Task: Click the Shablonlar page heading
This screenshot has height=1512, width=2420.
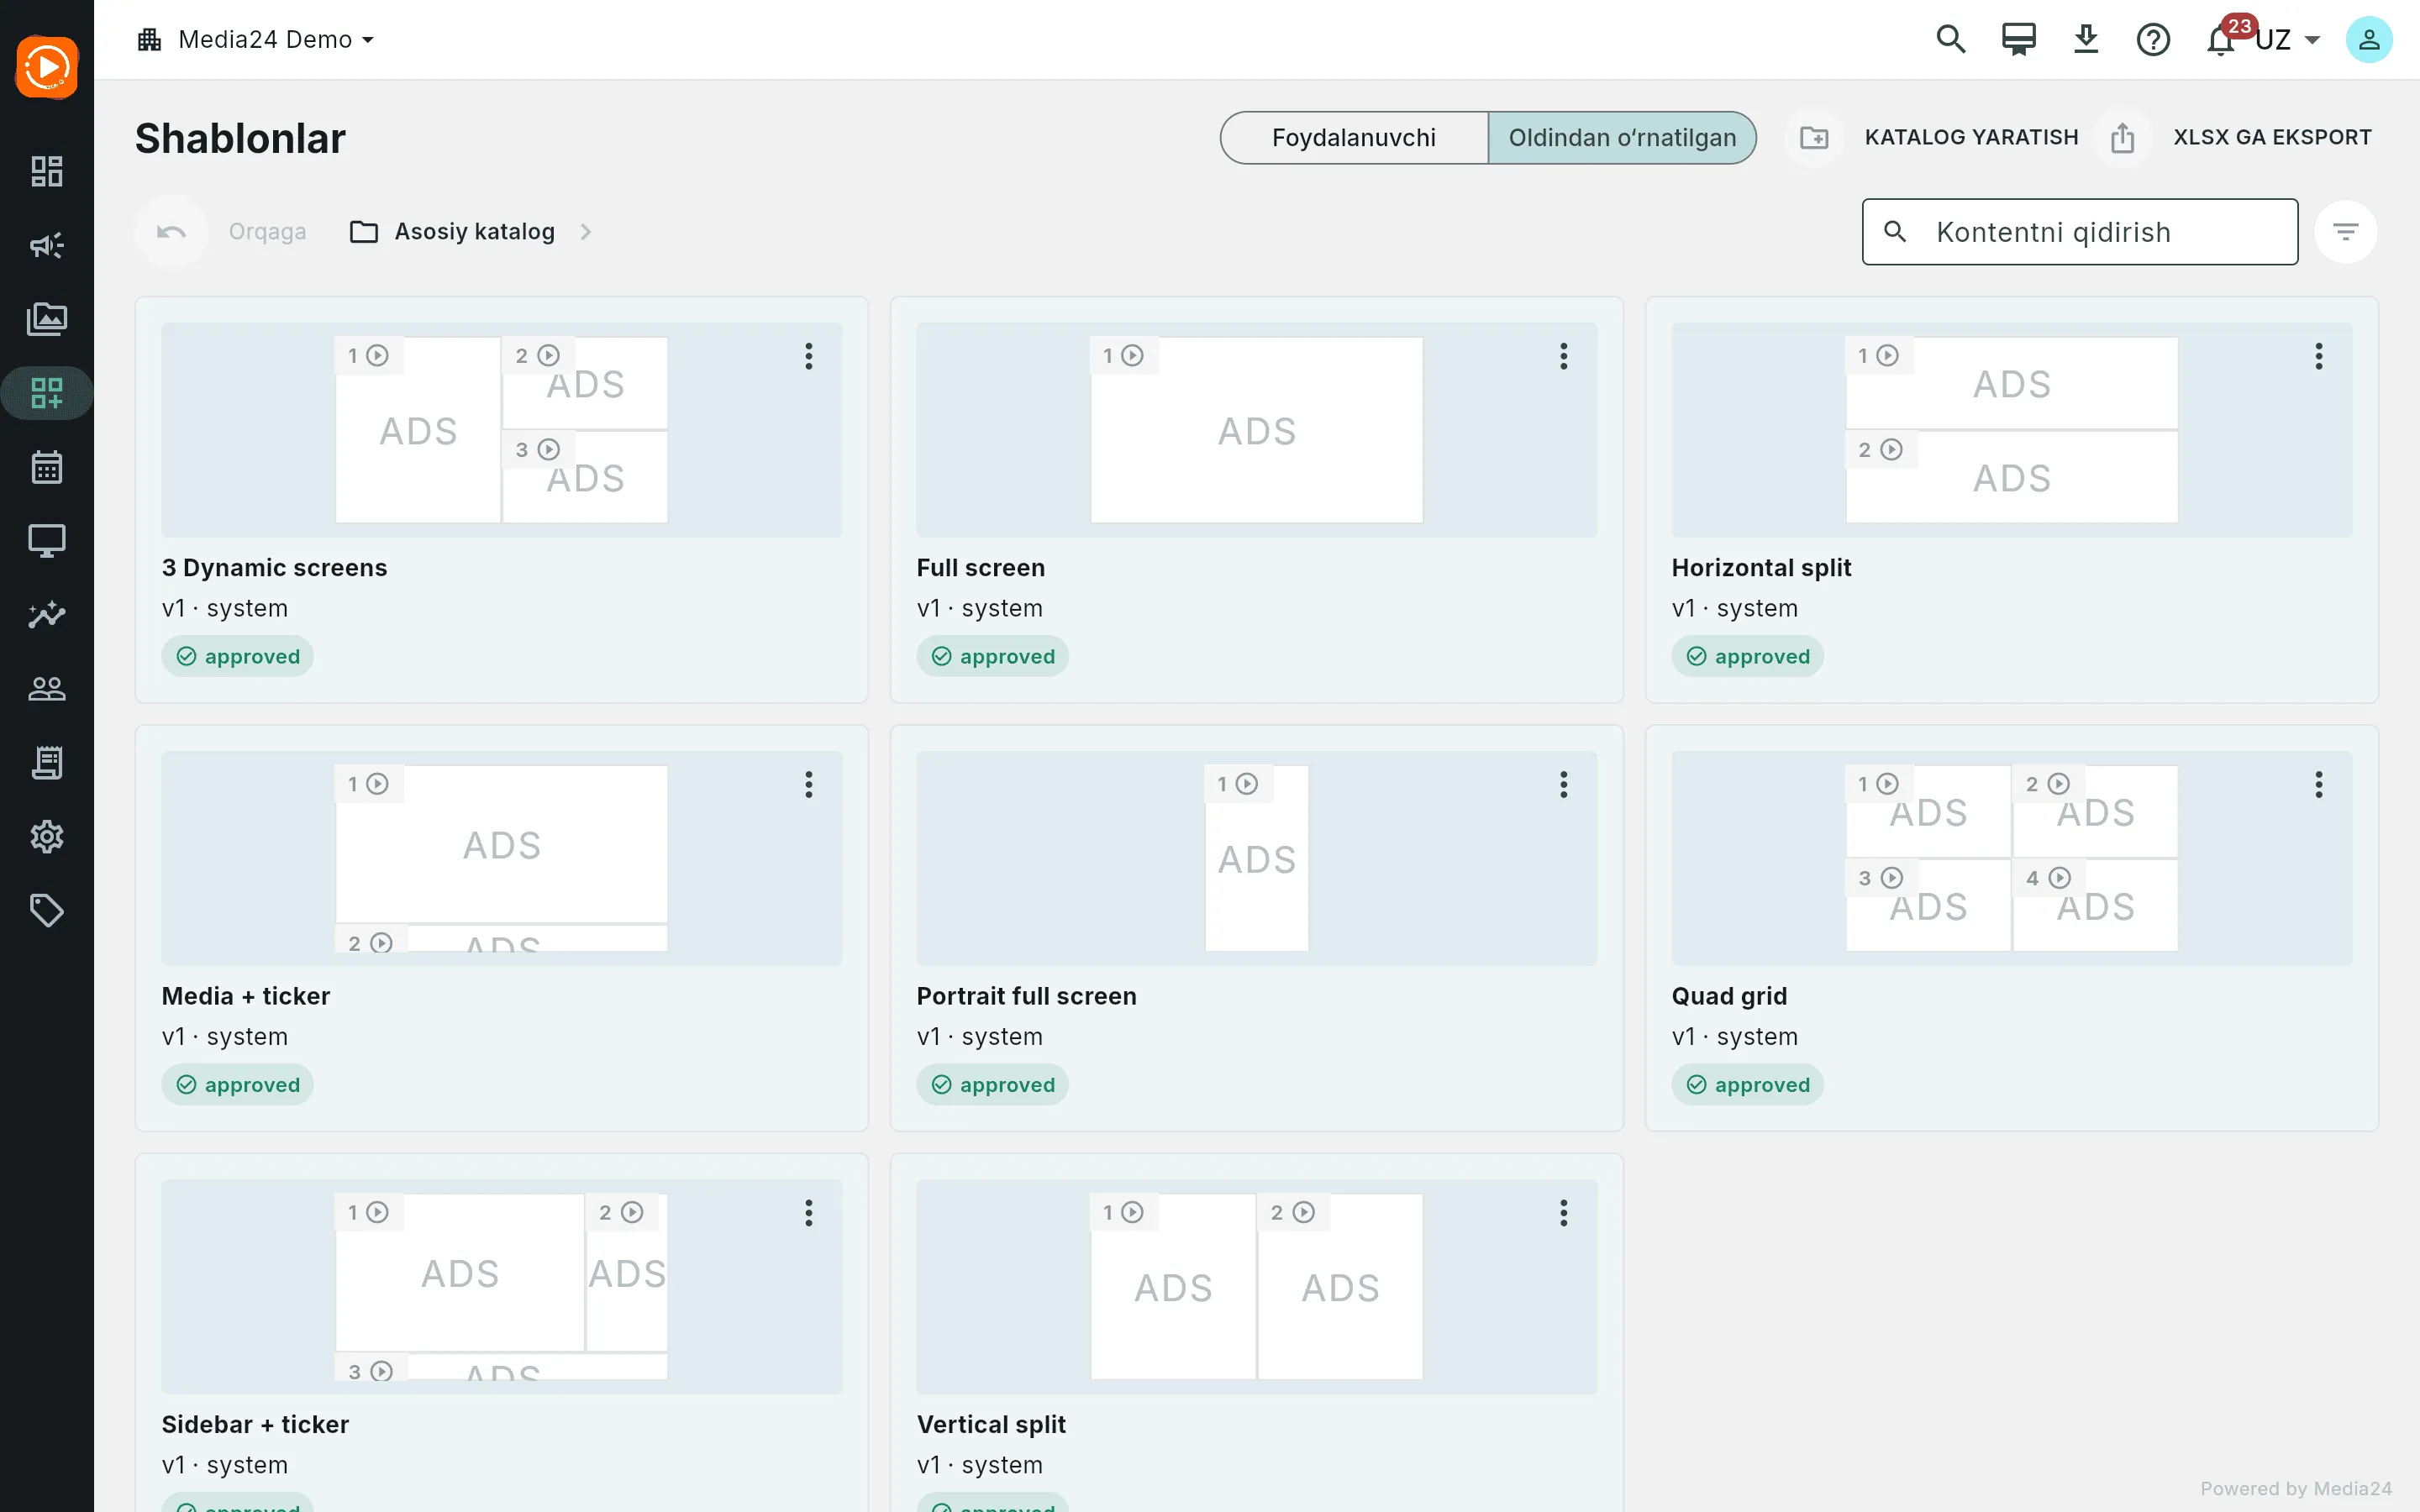Action: (x=240, y=138)
